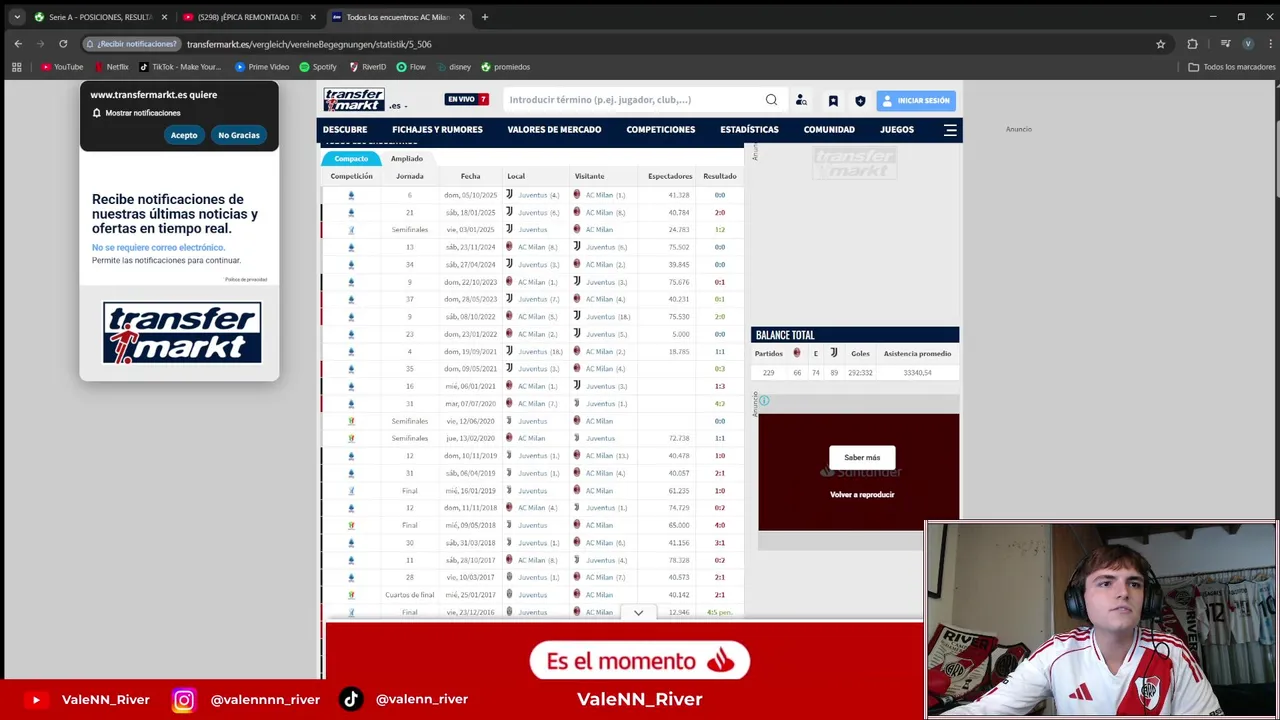
Task: Open a new browser tab with the plus button
Action: point(484,17)
